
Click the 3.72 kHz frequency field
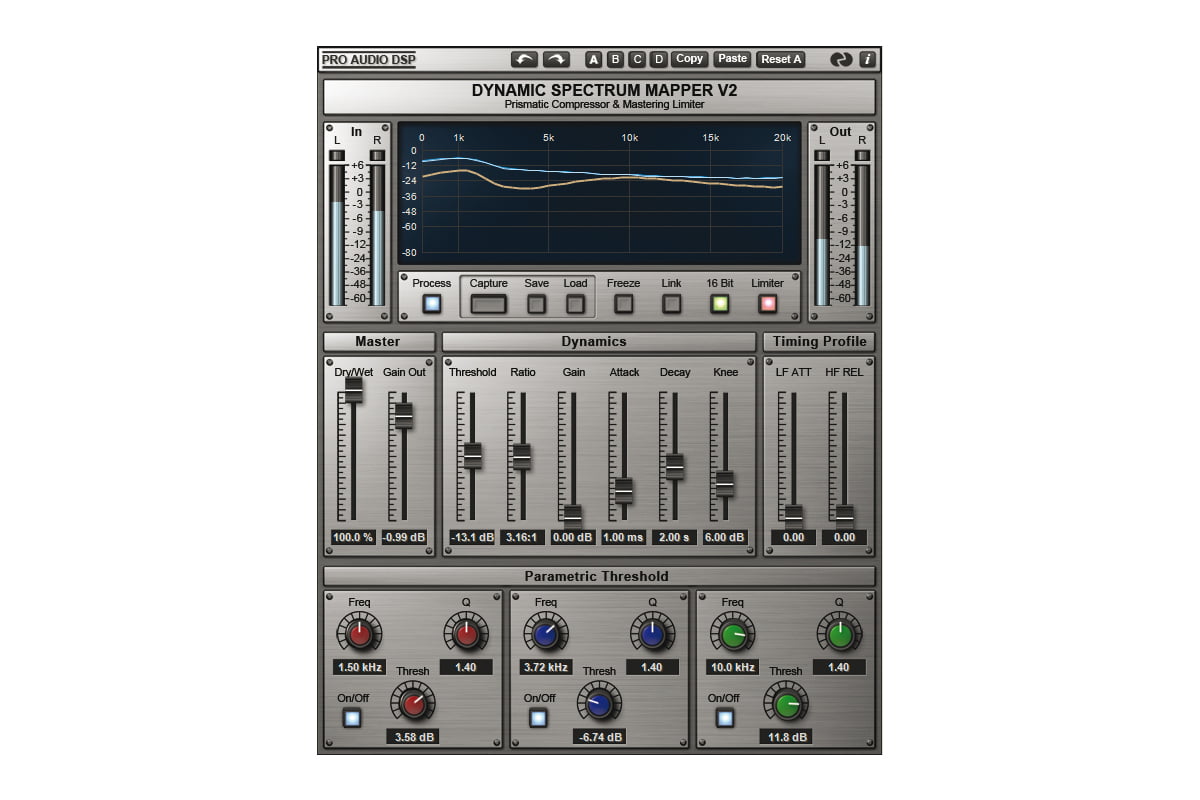546,667
